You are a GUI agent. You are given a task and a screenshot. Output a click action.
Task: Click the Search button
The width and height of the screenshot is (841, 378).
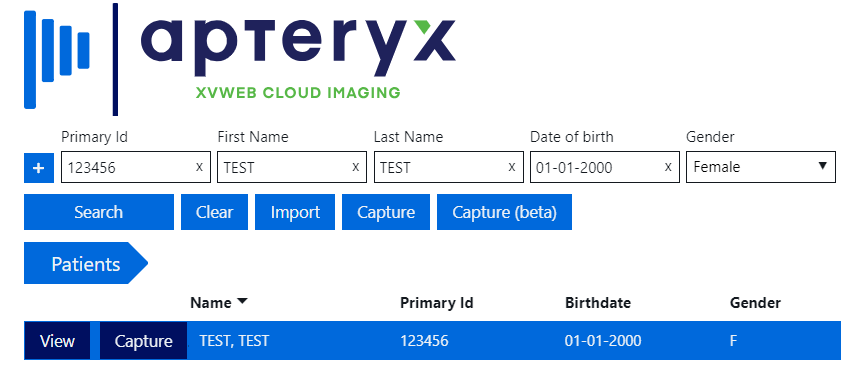coord(99,212)
